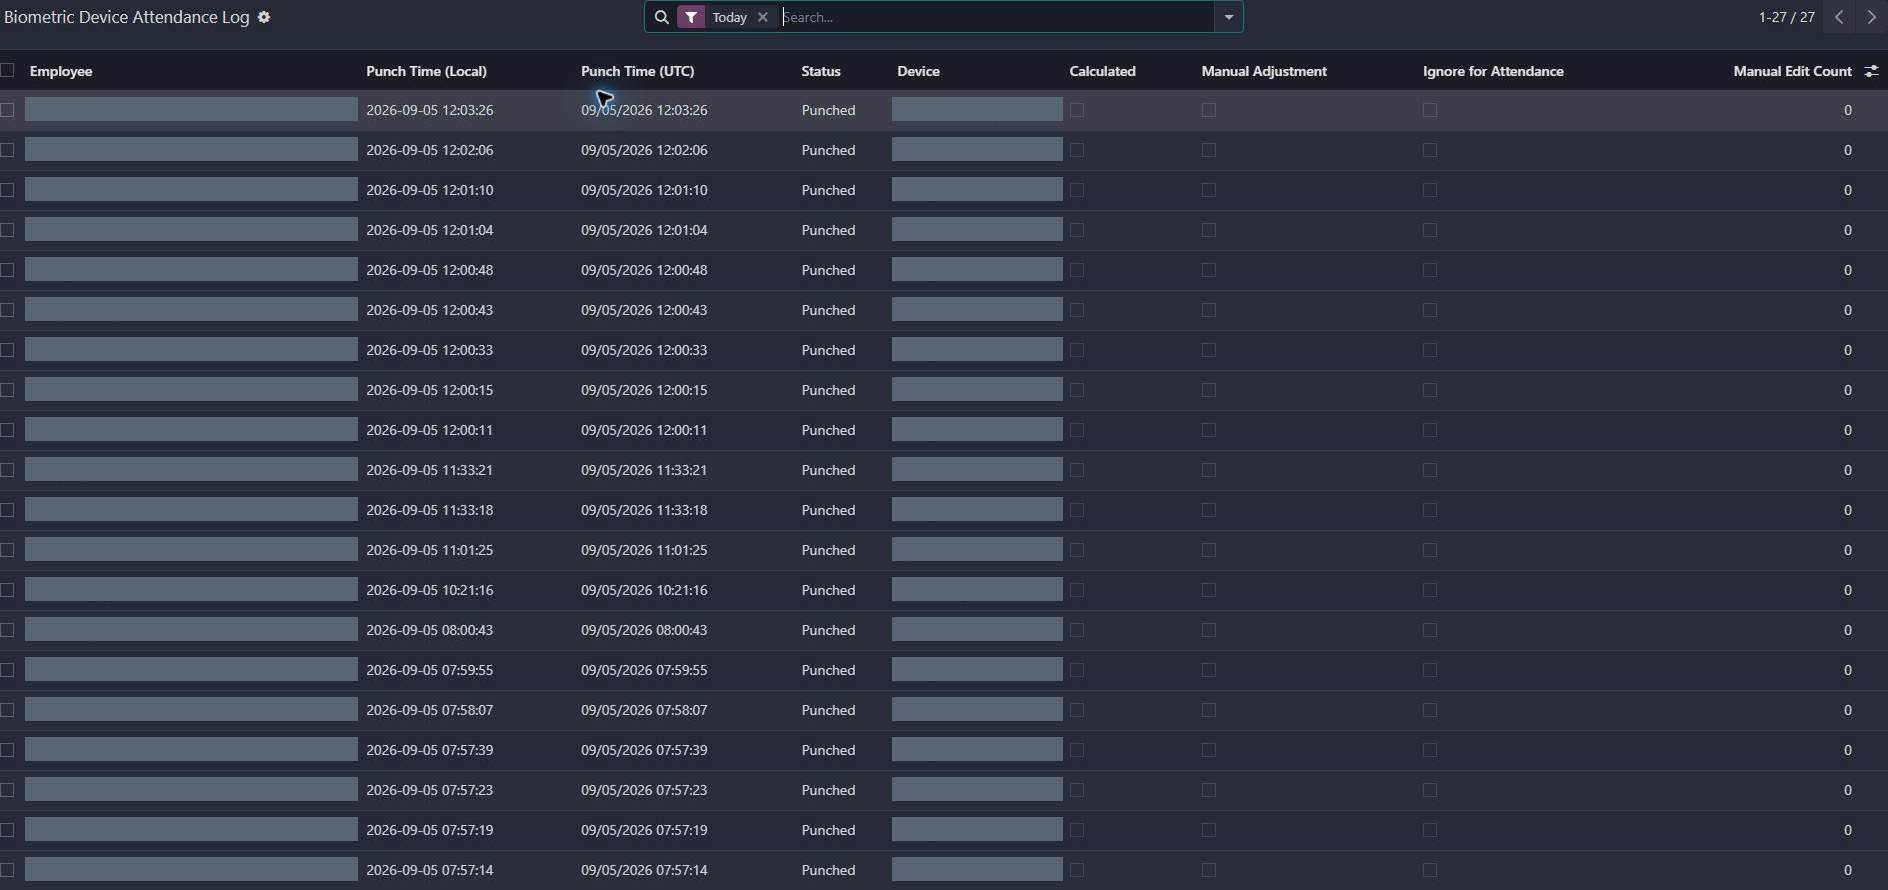
Task: Click the Today filter label
Action: click(729, 17)
